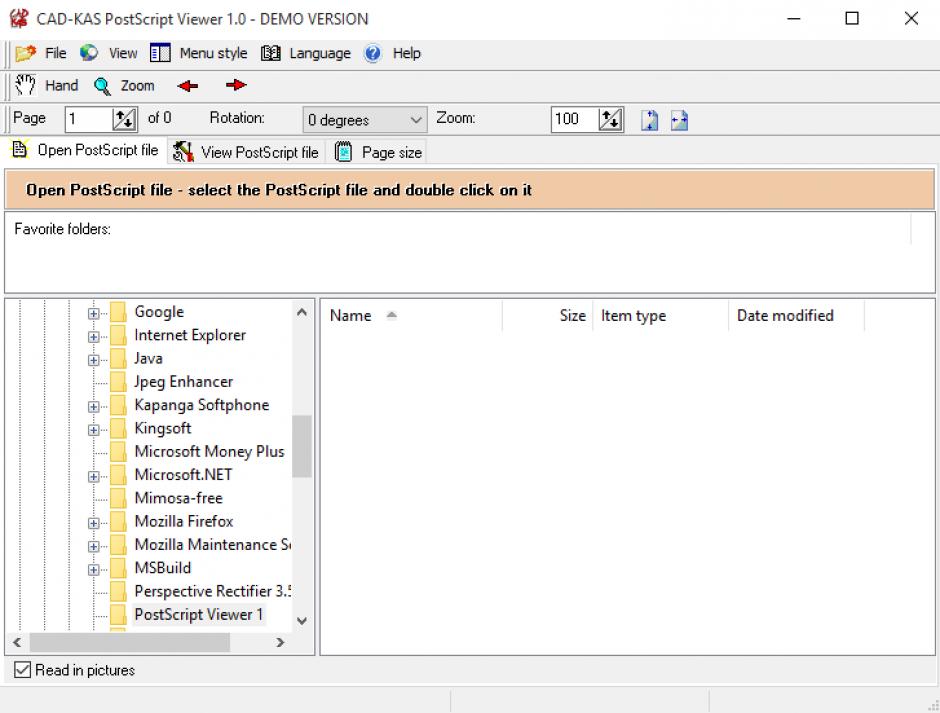Go to next page with right red arrow
940x713 pixels.
[x=236, y=86]
